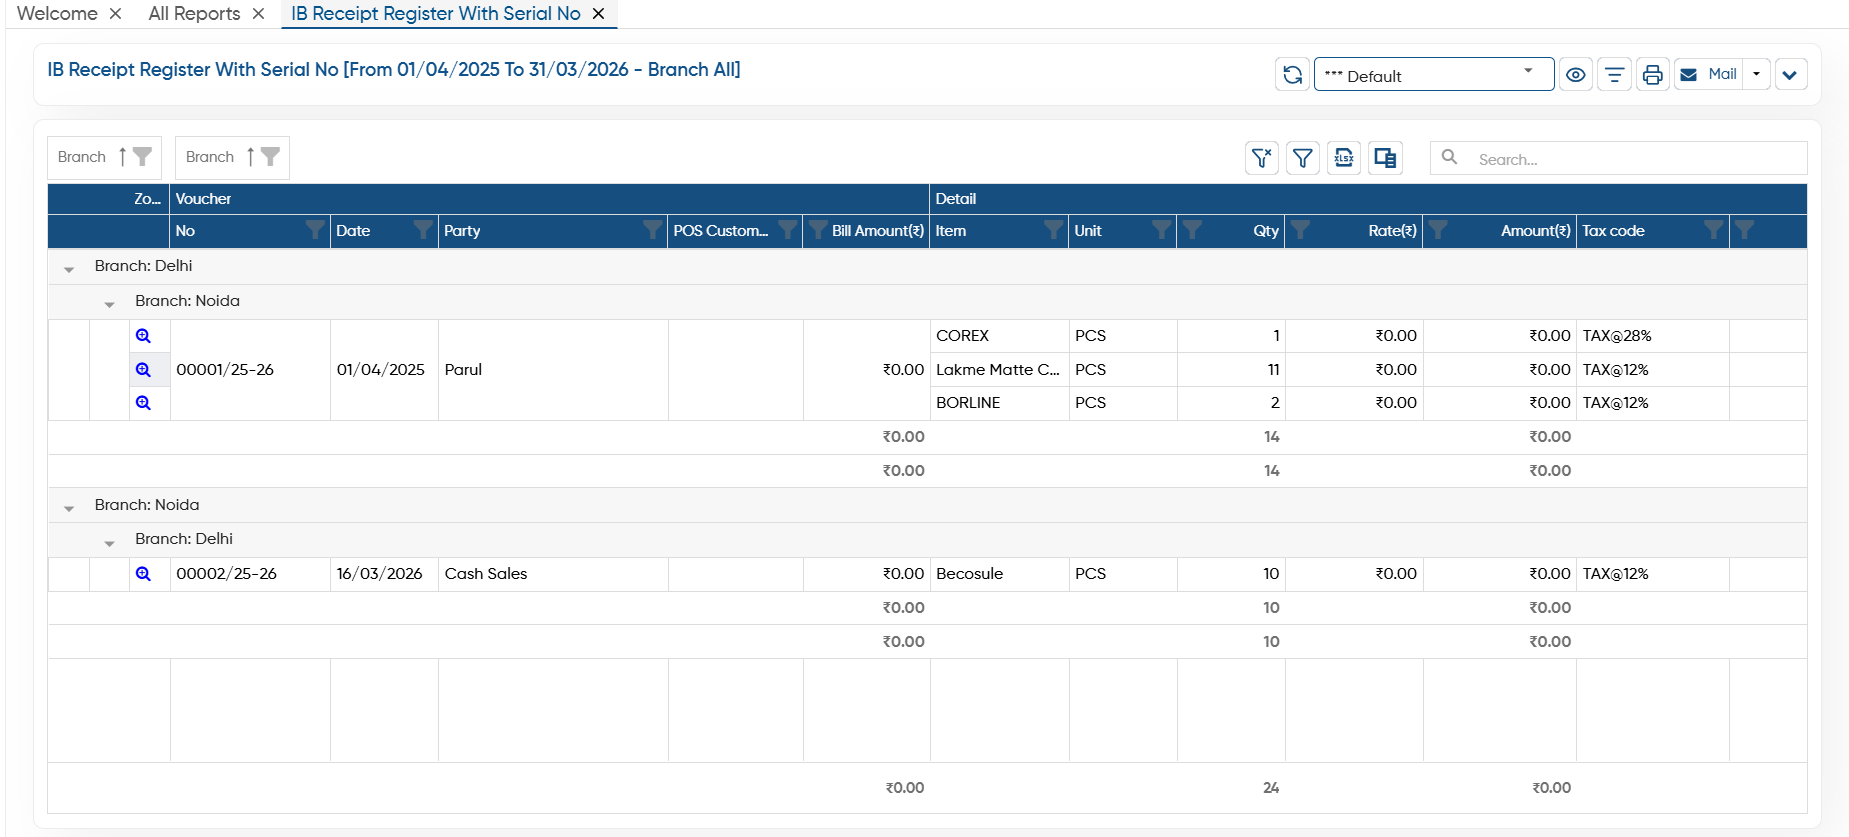The image size is (1849, 837).
Task: Click the search magnifier icon
Action: tap(1450, 157)
